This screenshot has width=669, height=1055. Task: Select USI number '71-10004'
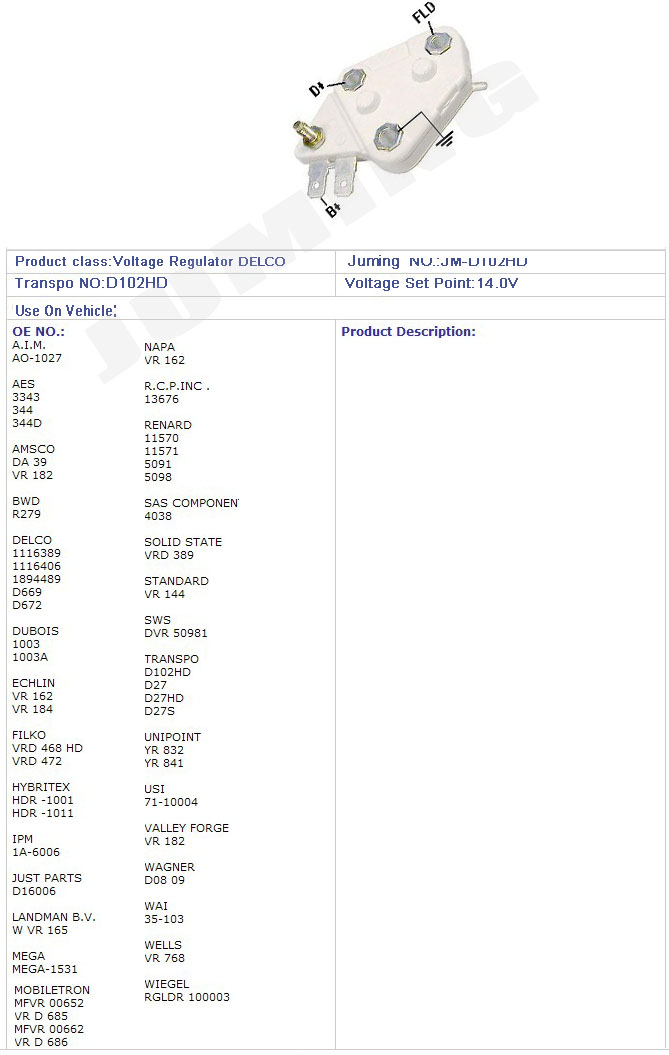171,802
